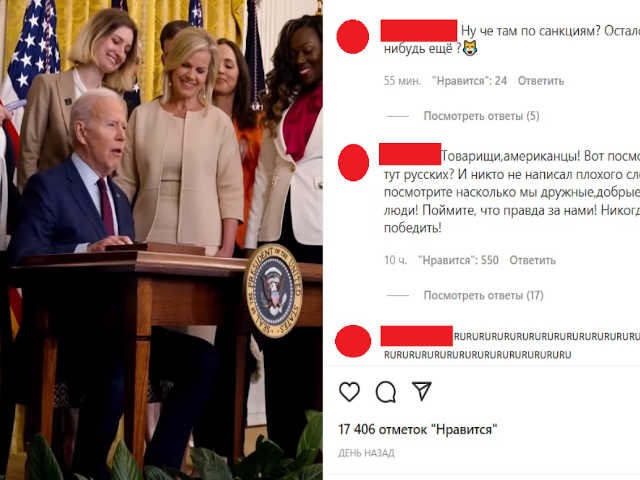Open '"Нравится": 24' likes list
640x480 pixels.
point(469,81)
